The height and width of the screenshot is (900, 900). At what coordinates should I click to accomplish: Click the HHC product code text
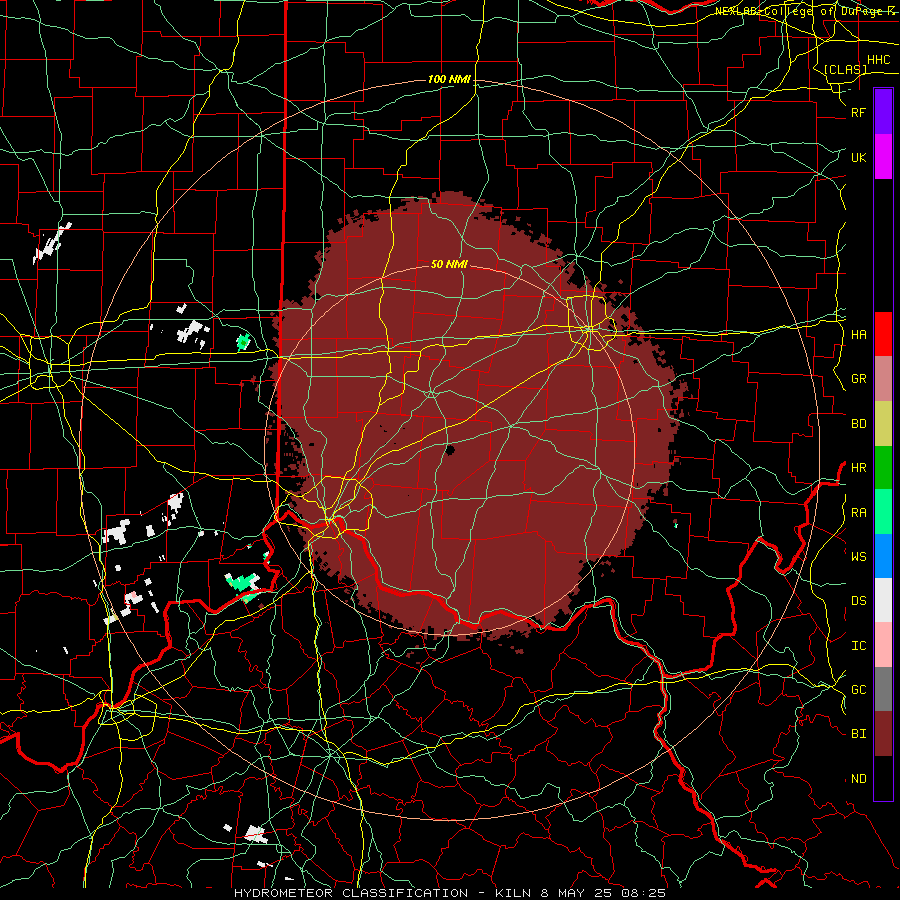click(878, 60)
